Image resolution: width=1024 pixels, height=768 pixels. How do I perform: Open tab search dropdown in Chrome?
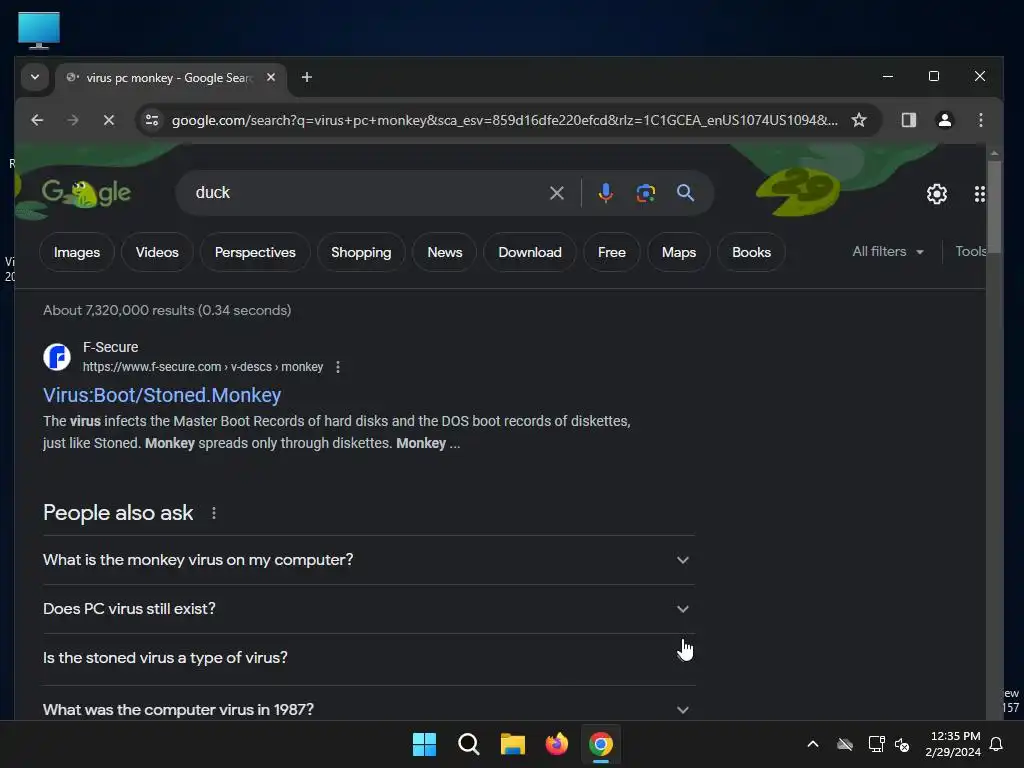pyautogui.click(x=35, y=77)
